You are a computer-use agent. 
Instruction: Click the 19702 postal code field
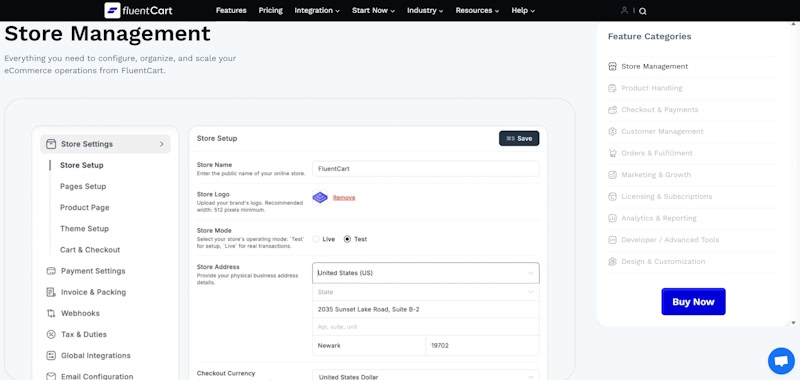pyautogui.click(x=482, y=345)
